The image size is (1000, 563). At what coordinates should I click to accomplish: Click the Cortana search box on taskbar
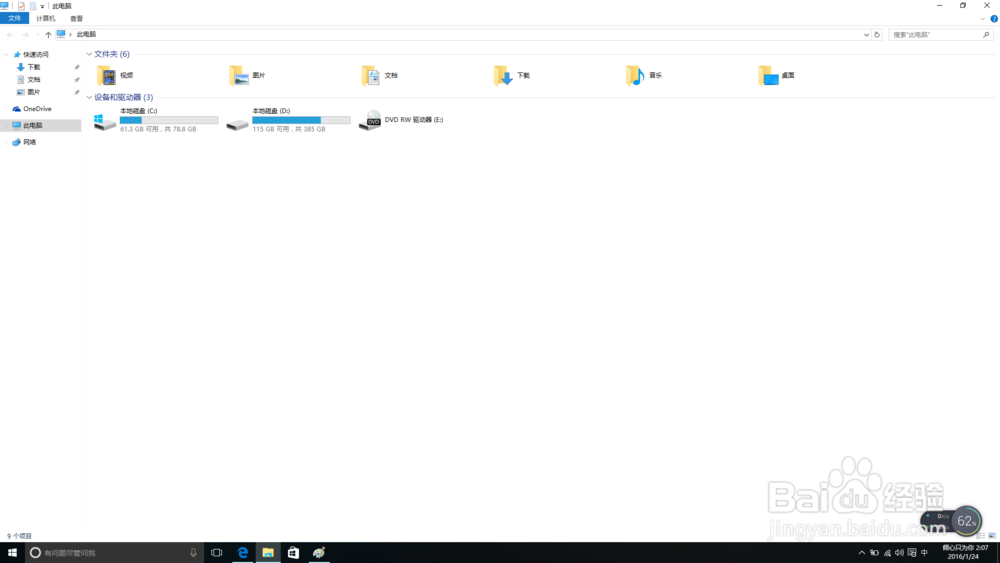[114, 553]
